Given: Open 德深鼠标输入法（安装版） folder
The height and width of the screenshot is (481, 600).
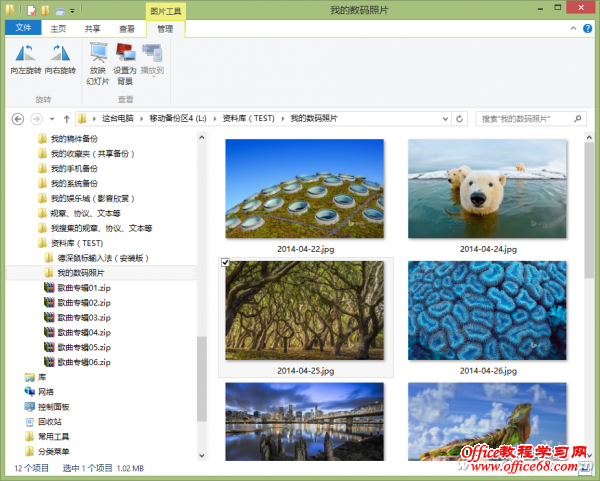Looking at the screenshot, I should [x=96, y=258].
